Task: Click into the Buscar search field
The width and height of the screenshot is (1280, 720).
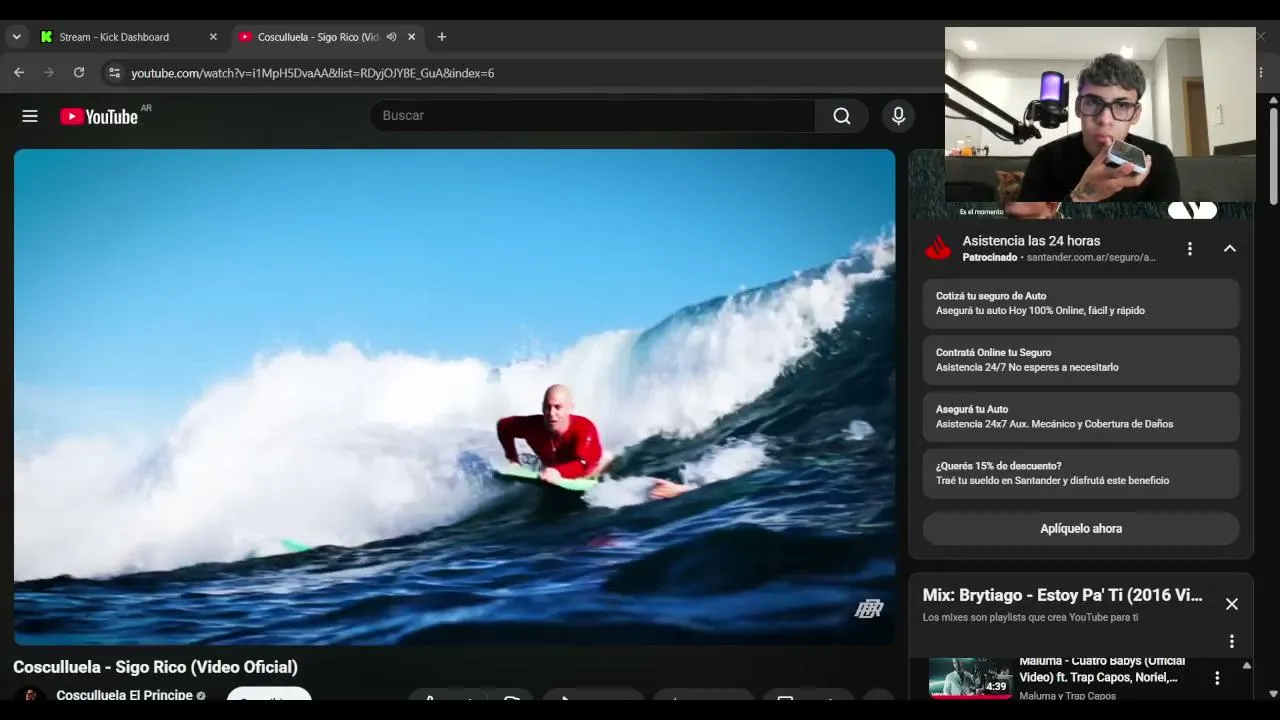Action: (x=593, y=116)
